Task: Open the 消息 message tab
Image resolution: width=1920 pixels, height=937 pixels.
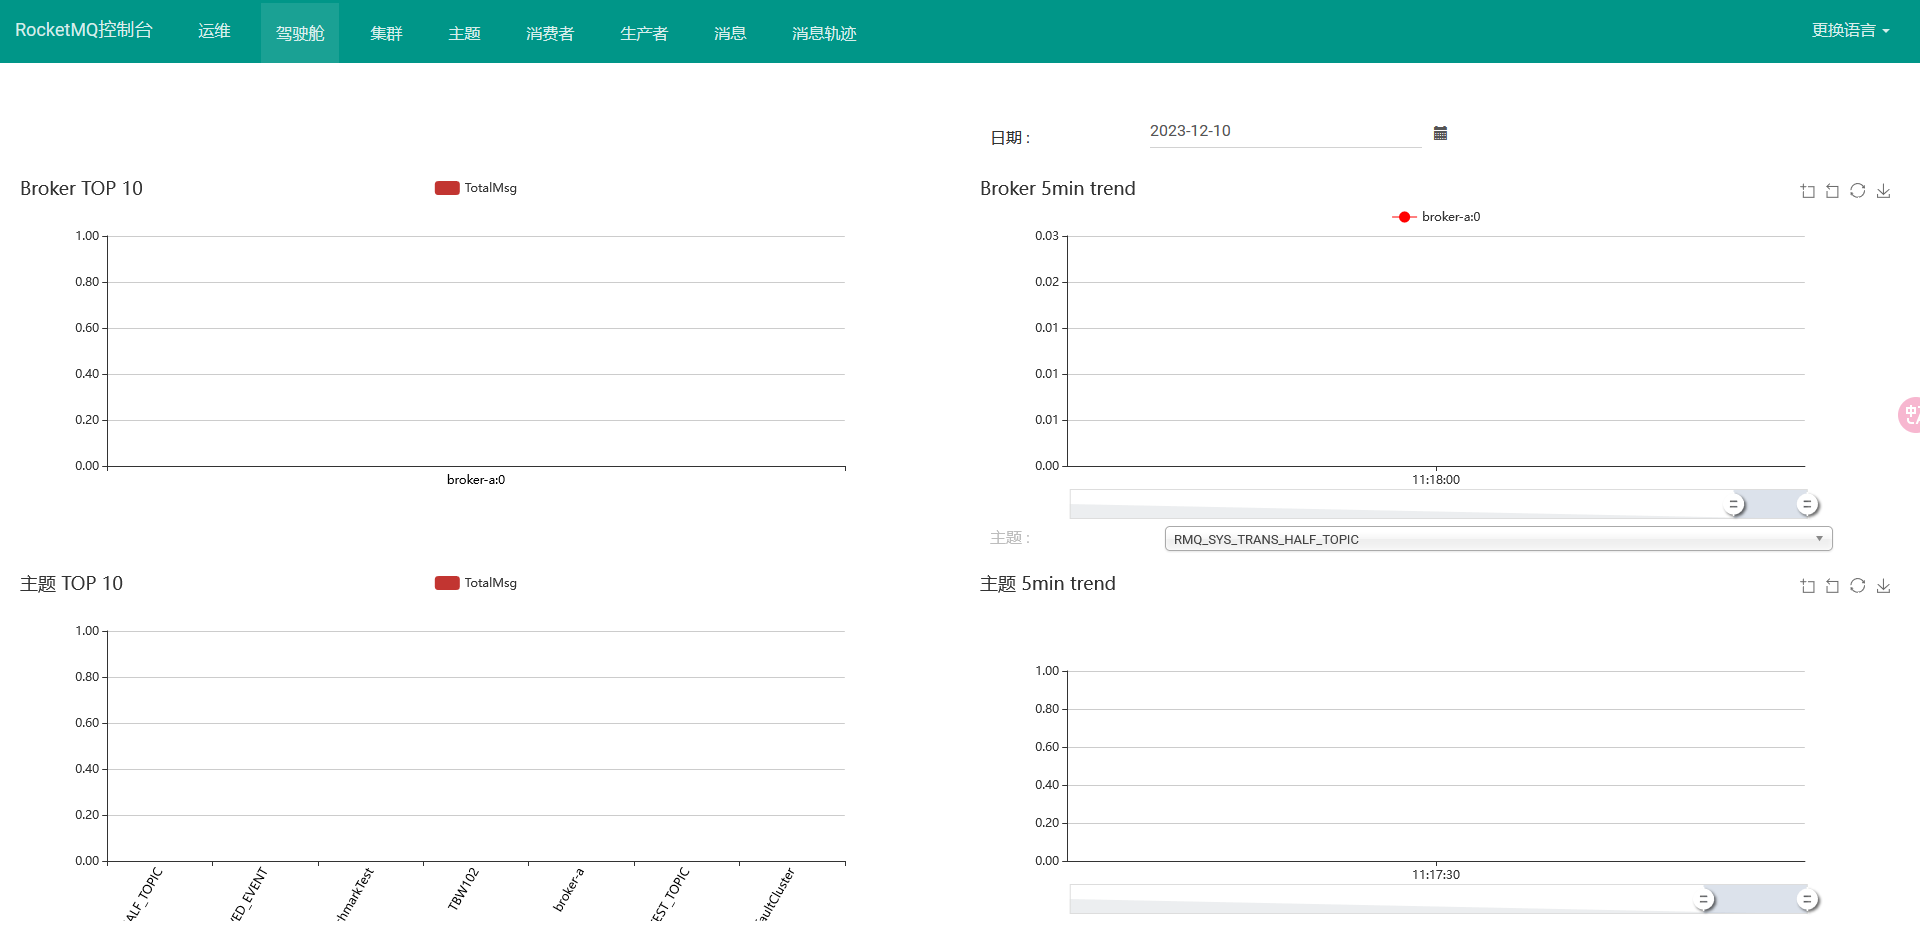Action: pos(730,32)
